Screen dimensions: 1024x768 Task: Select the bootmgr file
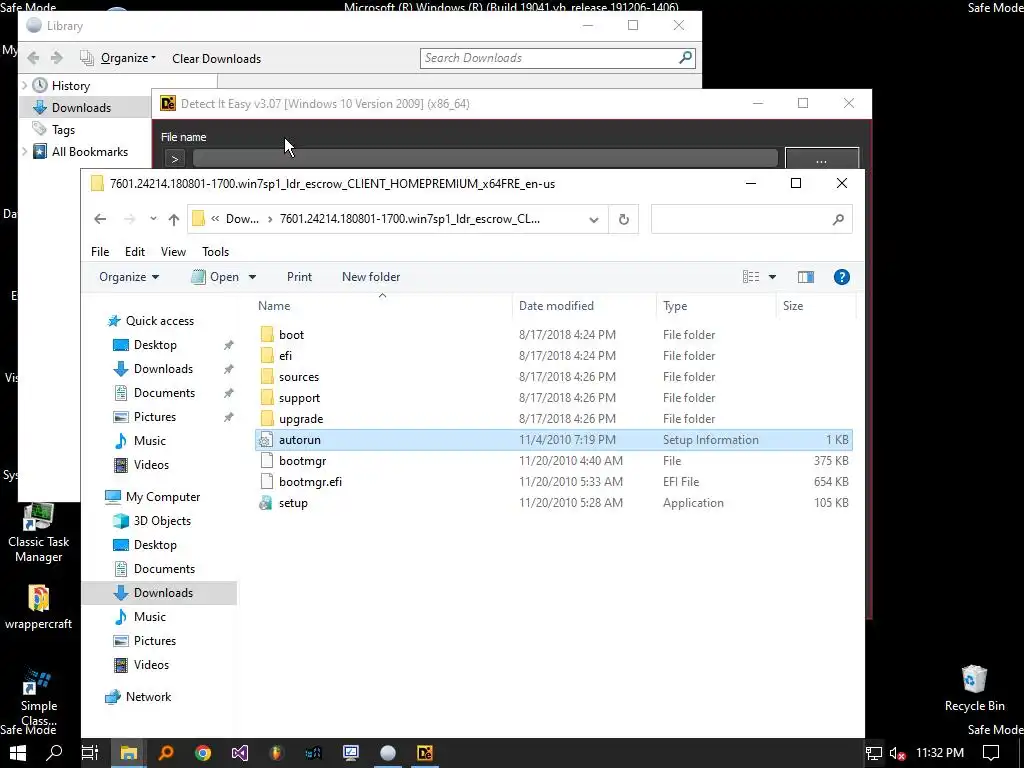point(302,460)
